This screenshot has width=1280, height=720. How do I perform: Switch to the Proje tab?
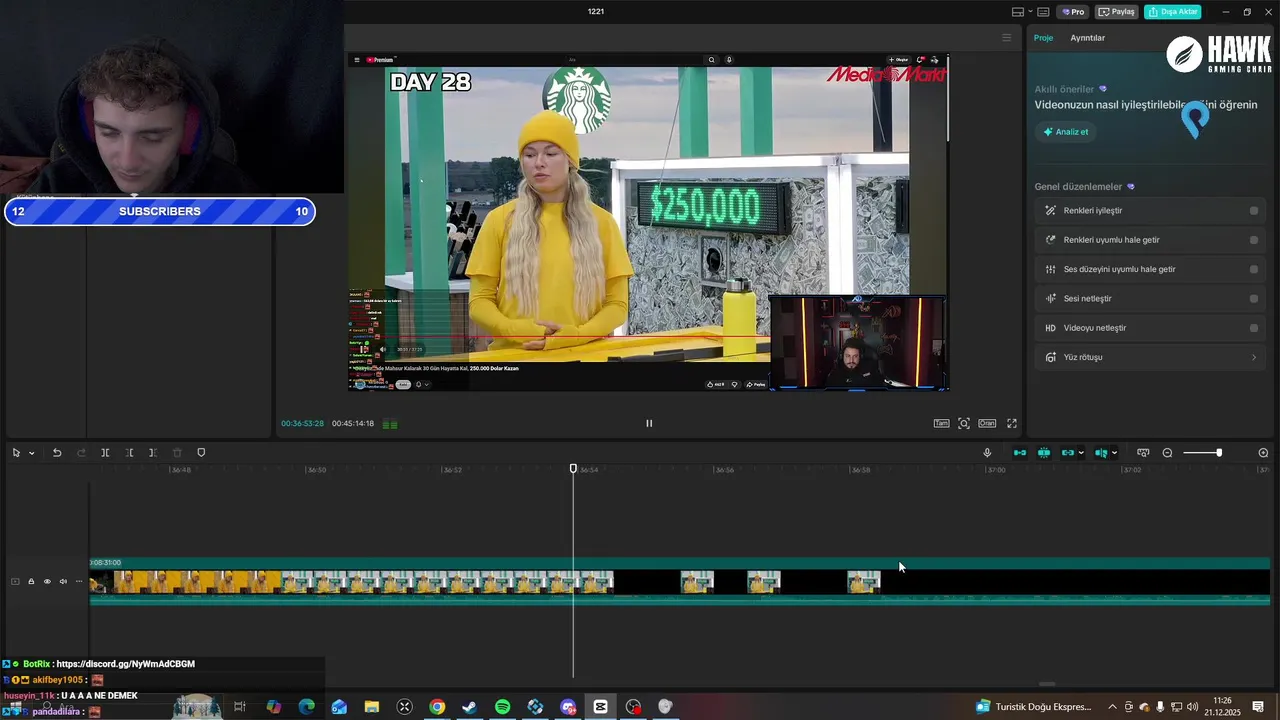pos(1043,38)
